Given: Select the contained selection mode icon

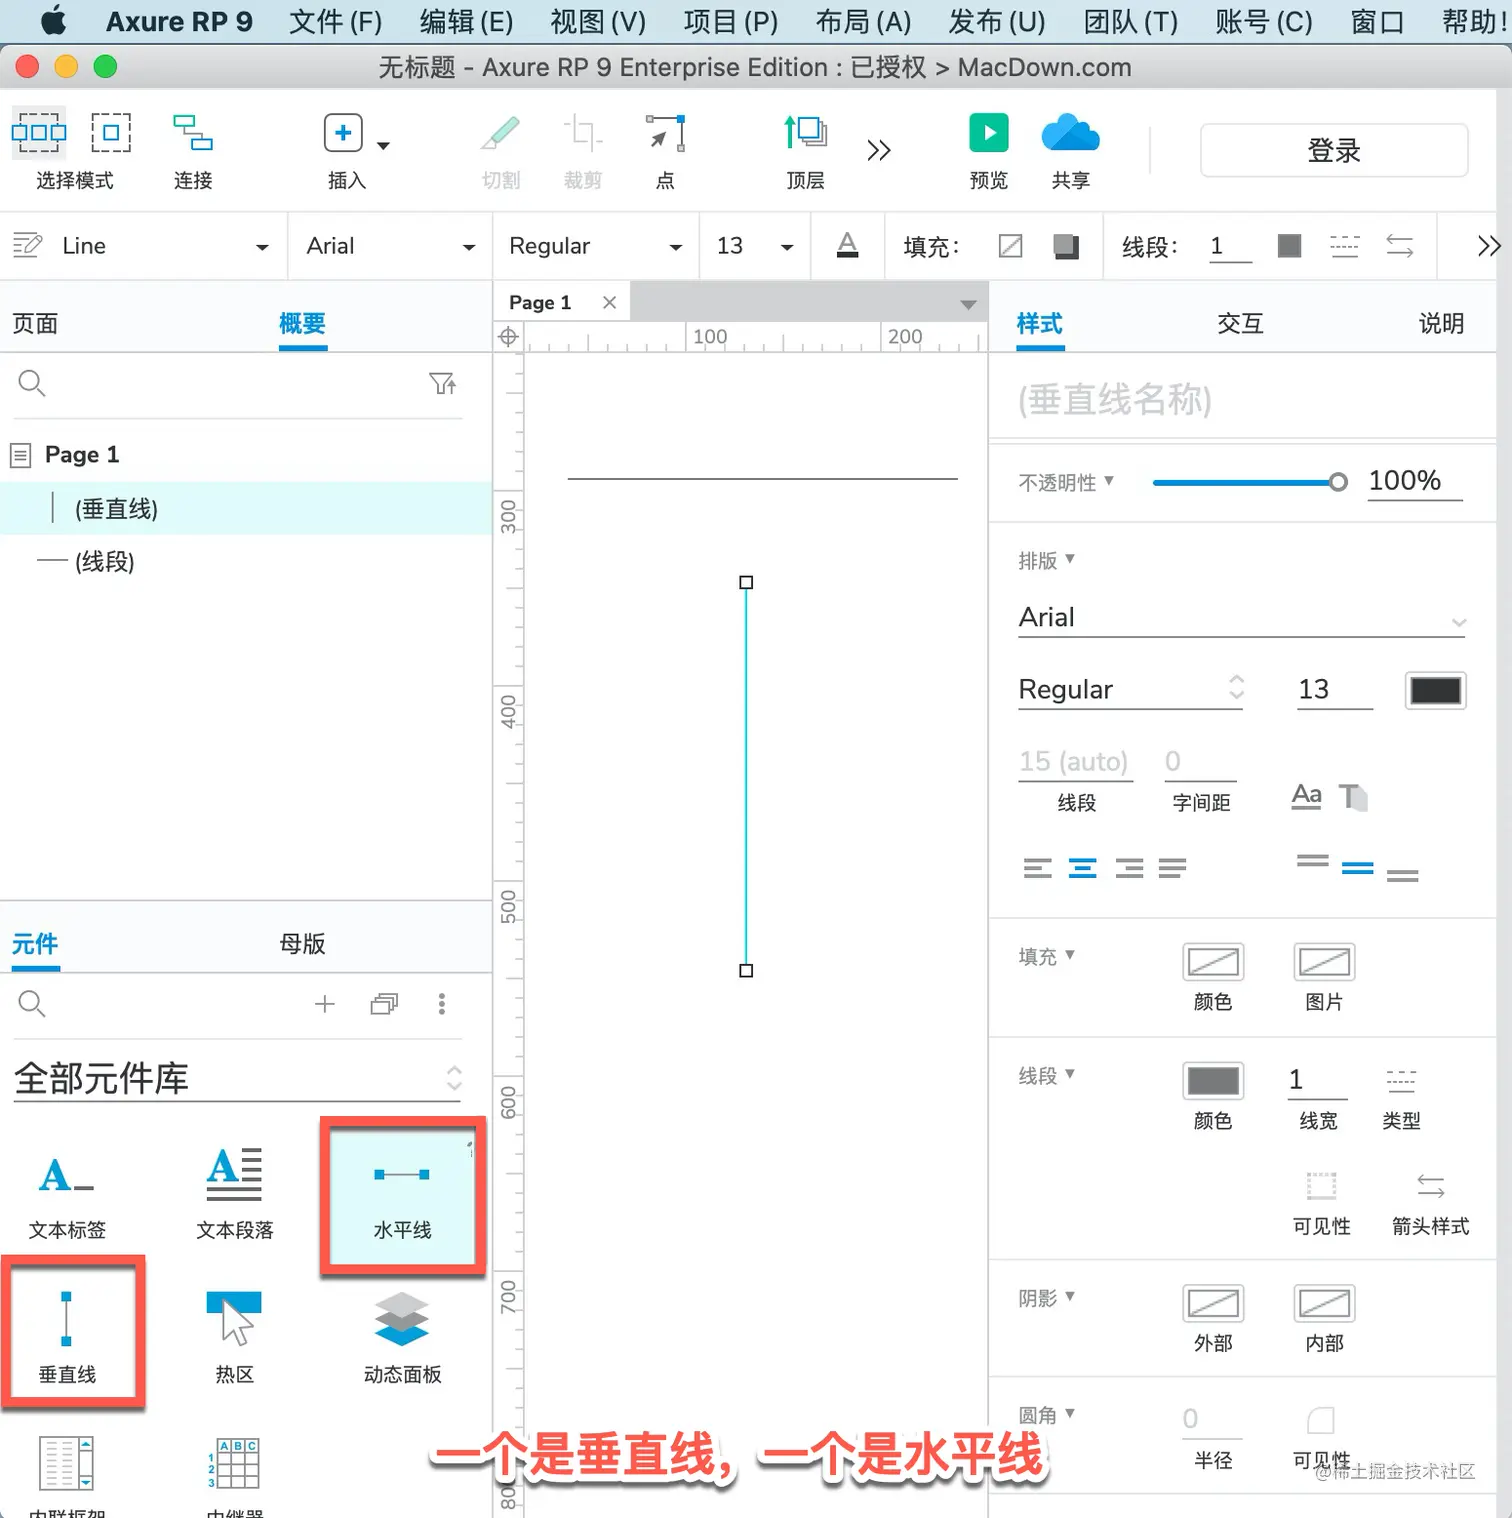Looking at the screenshot, I should point(111,132).
